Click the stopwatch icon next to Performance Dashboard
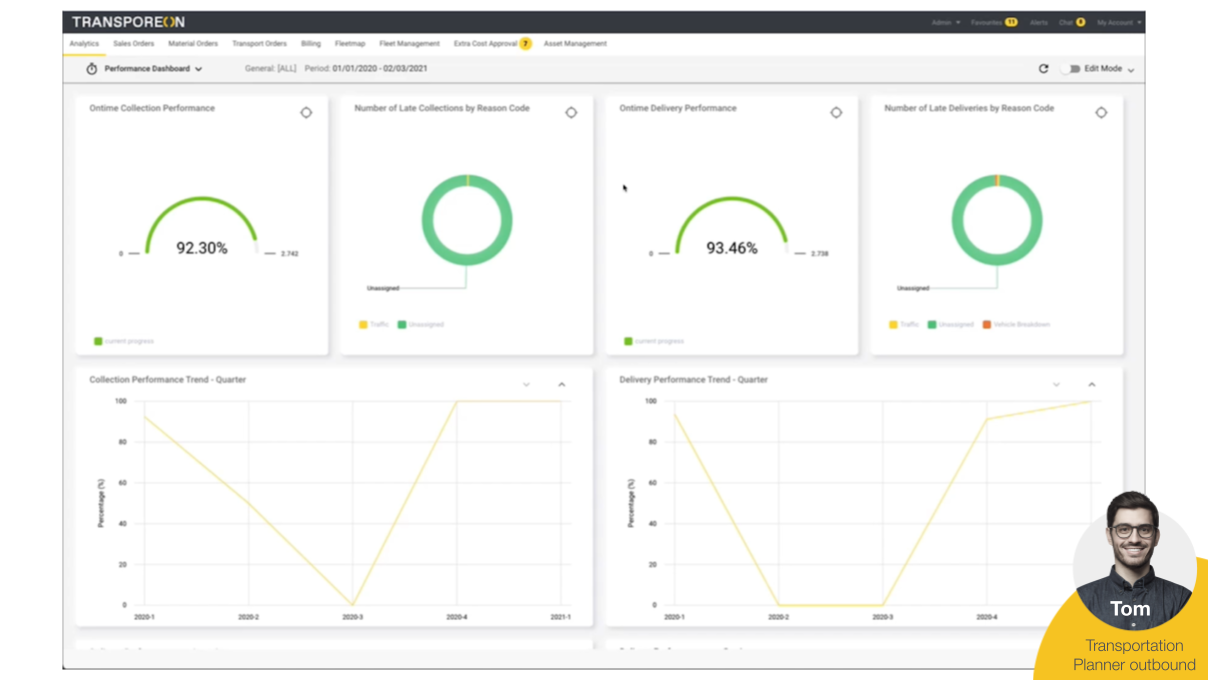Image resolution: width=1208 pixels, height=680 pixels. click(x=92, y=69)
